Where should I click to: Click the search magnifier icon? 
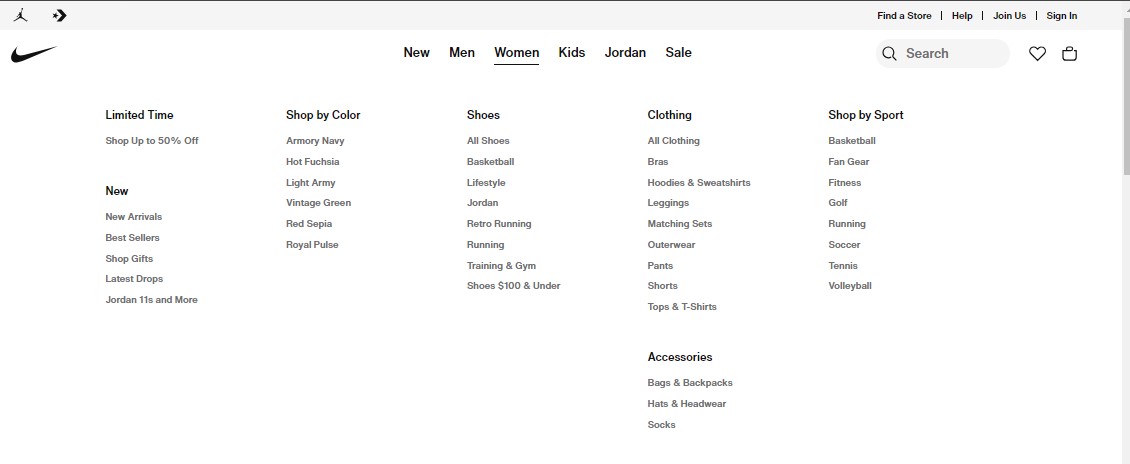[889, 53]
